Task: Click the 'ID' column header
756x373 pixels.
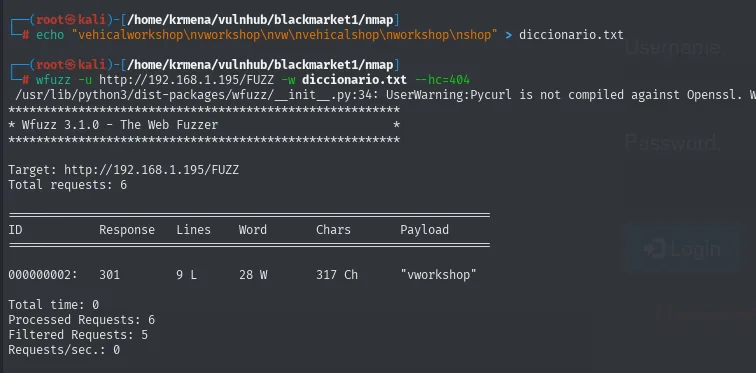Action: 15,230
